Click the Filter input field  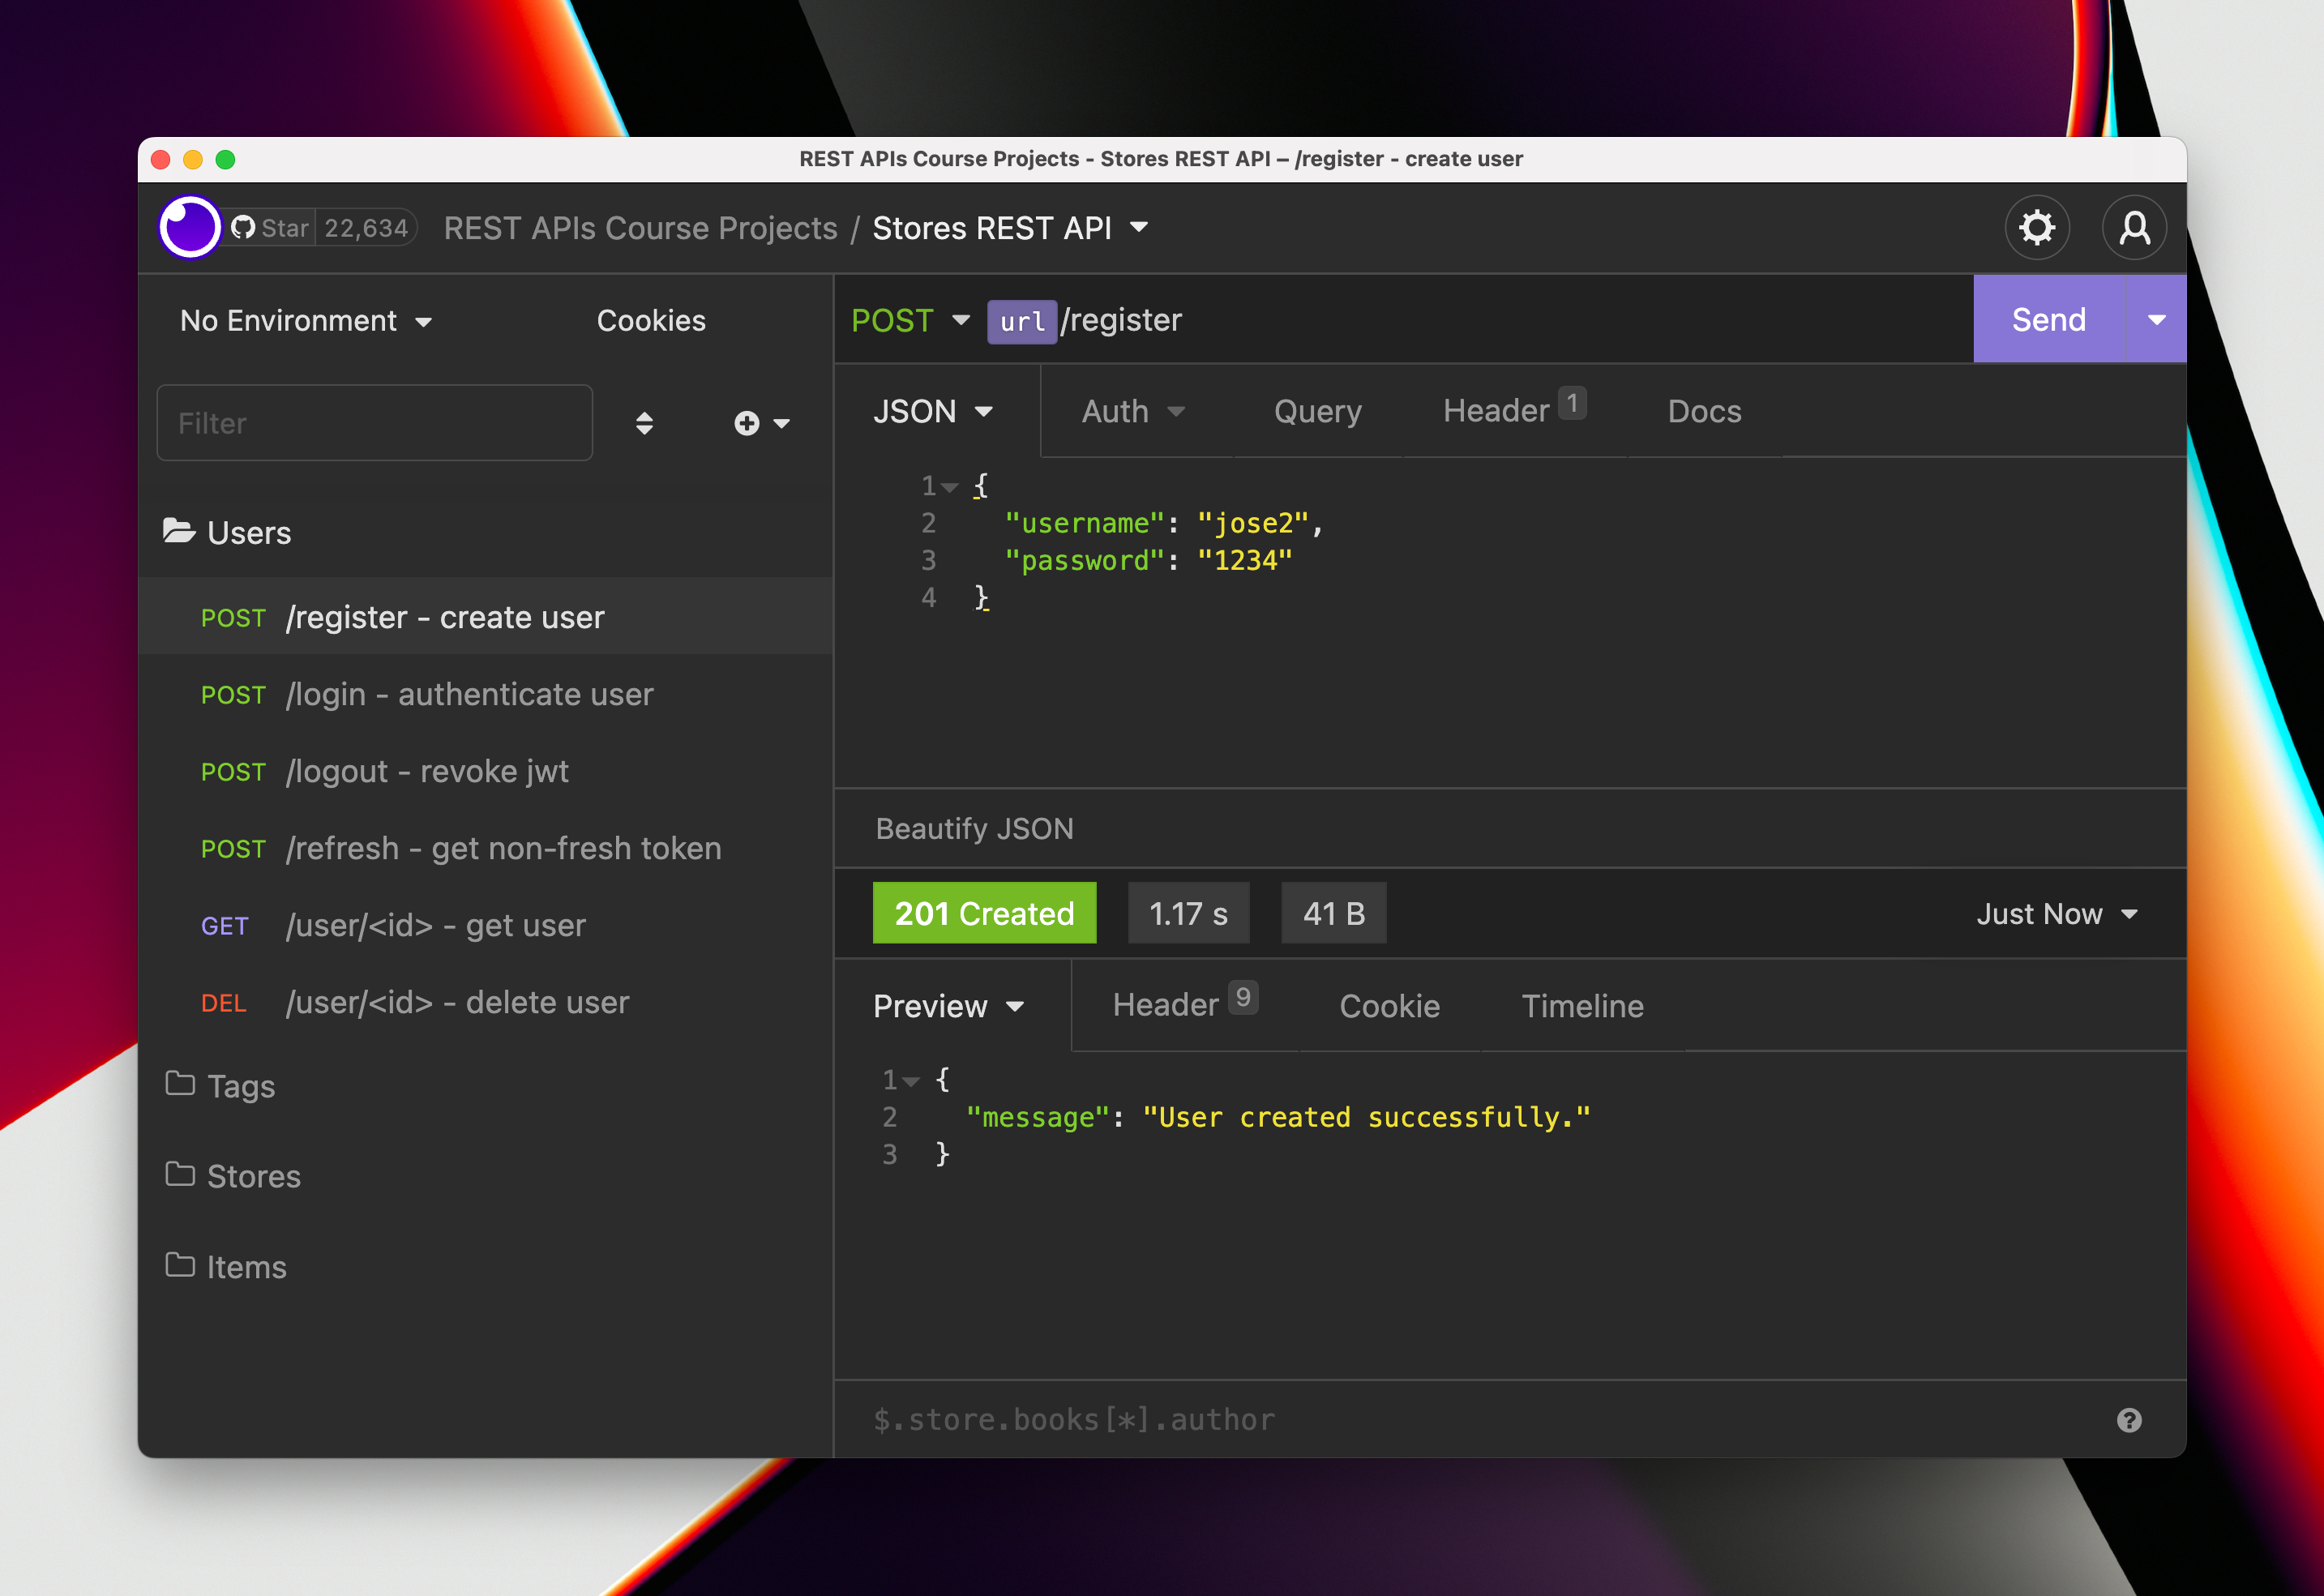375,423
